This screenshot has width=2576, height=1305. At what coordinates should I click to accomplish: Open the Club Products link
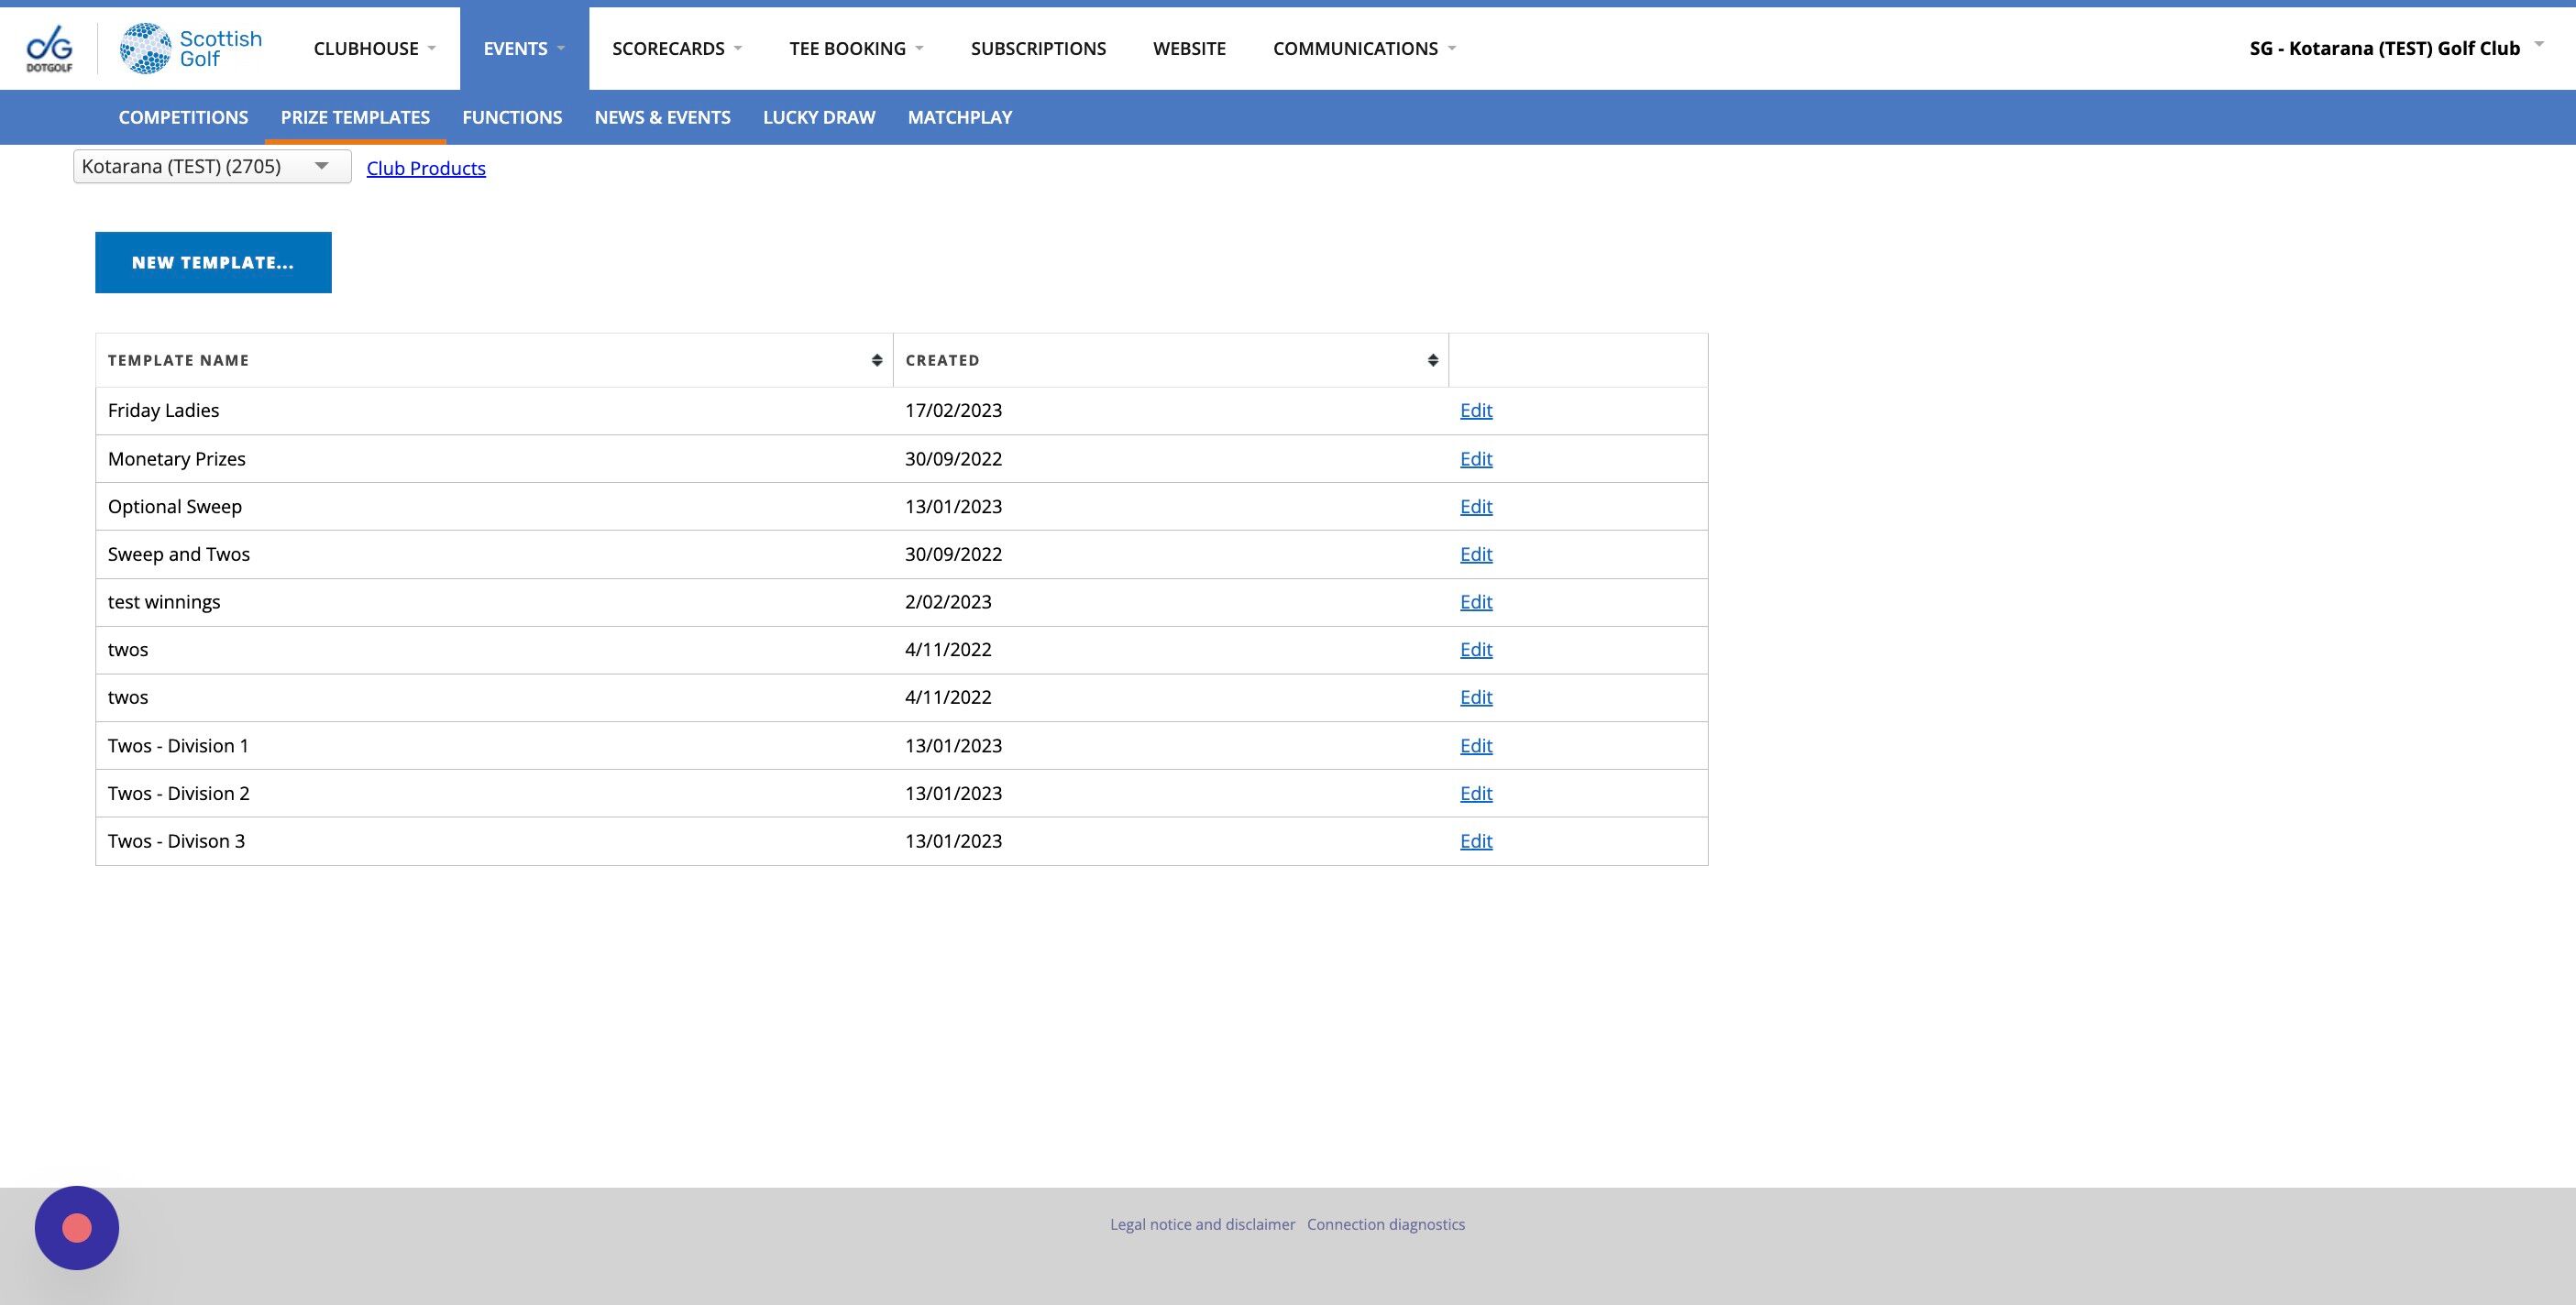(425, 168)
